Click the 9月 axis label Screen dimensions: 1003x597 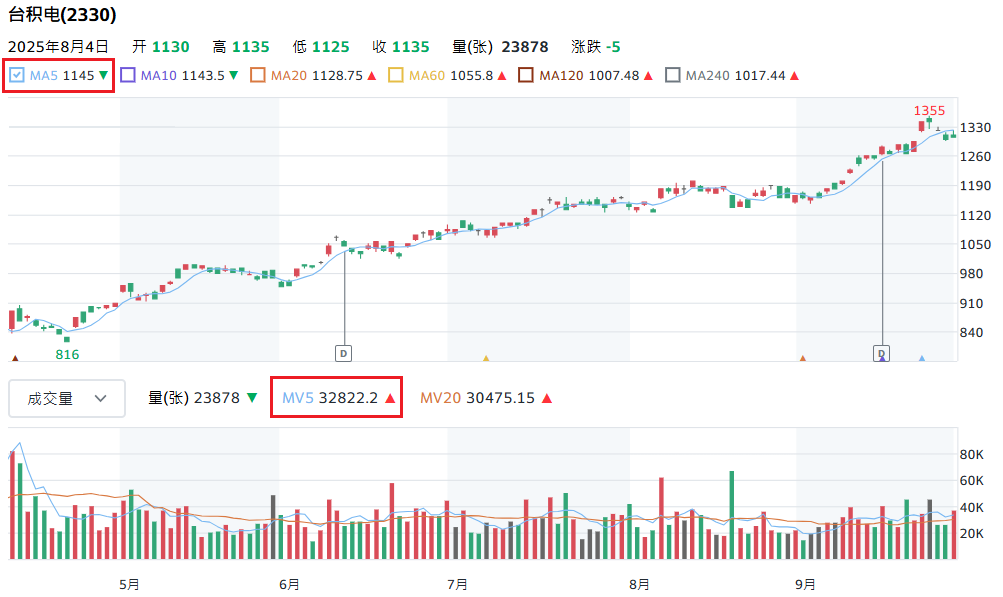point(805,584)
